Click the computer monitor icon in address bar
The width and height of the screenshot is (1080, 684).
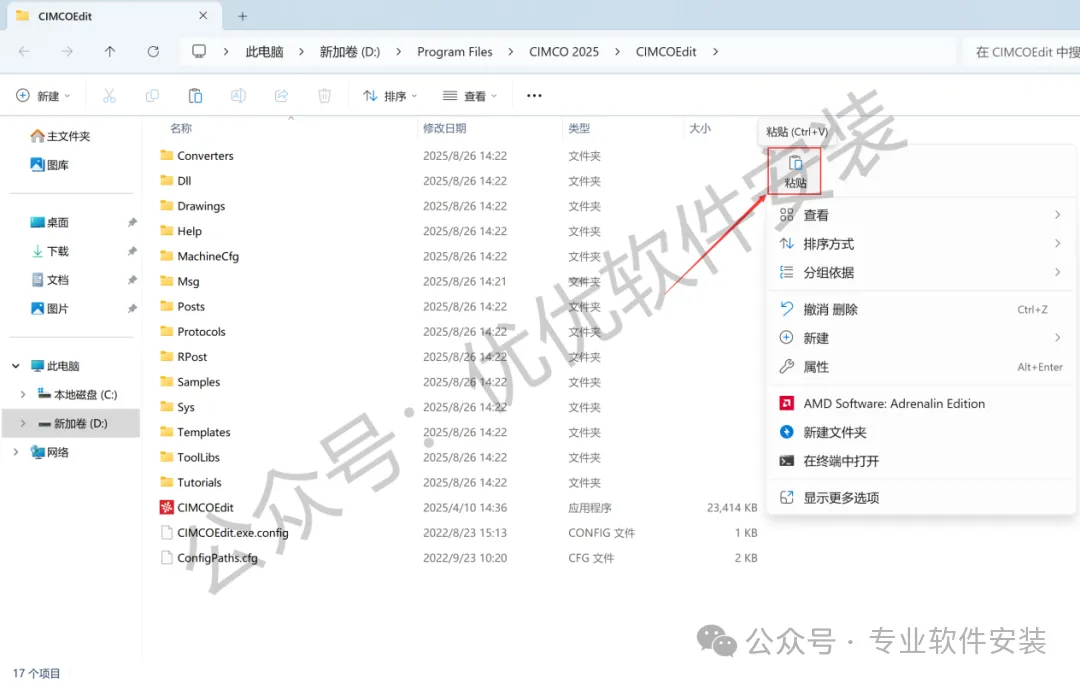point(199,52)
